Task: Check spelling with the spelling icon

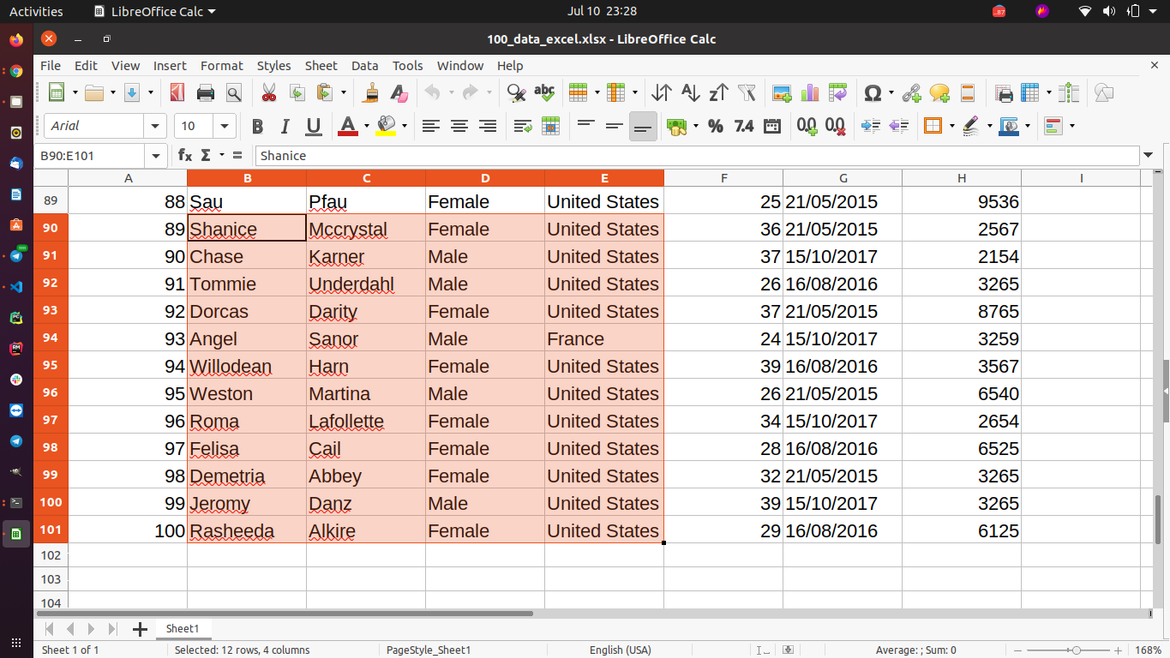Action: [544, 92]
